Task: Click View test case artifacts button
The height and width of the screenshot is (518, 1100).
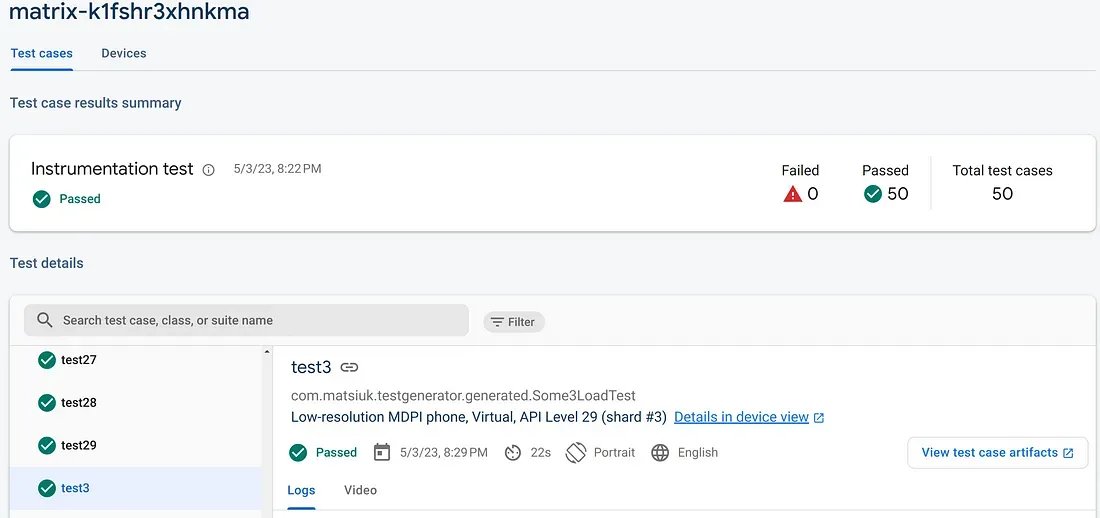Action: coord(998,453)
